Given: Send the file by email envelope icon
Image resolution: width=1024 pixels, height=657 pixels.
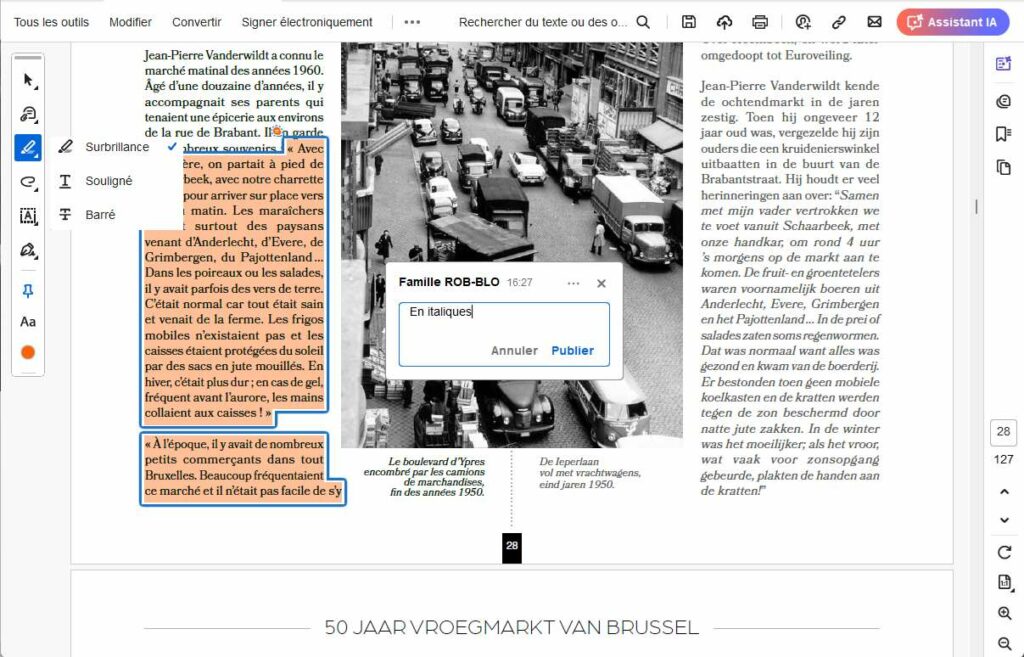Looking at the screenshot, I should 874,22.
